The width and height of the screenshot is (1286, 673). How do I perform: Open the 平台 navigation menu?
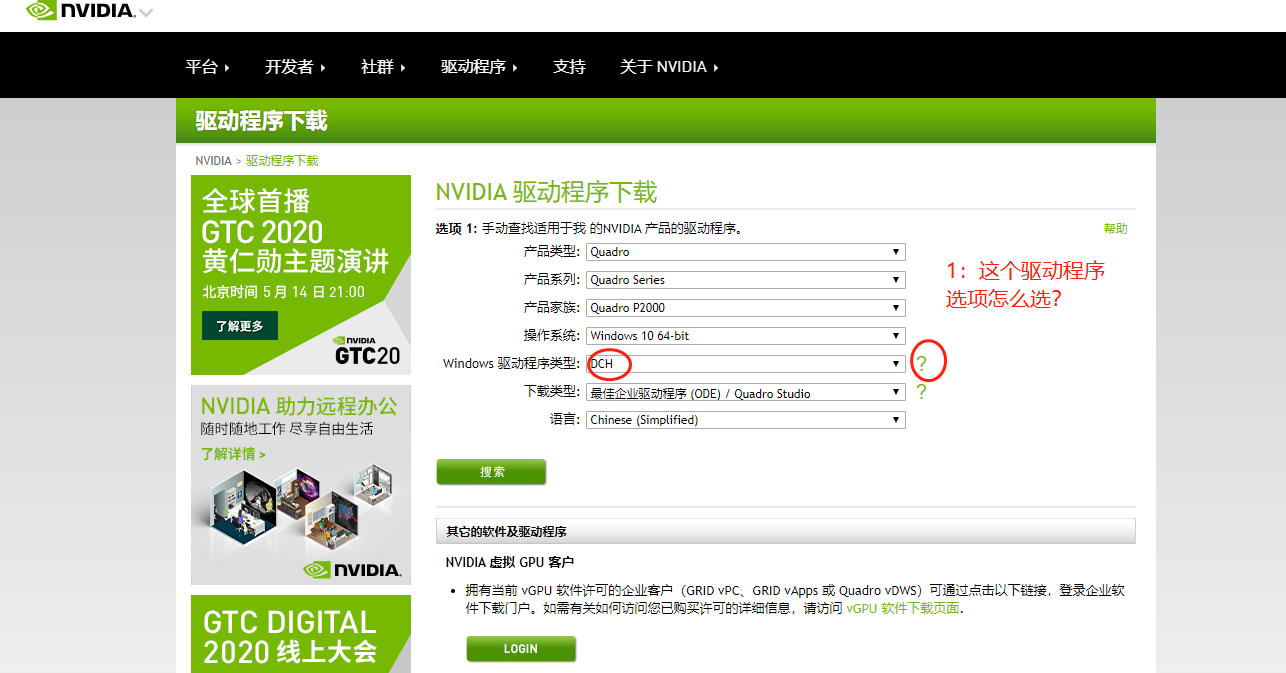point(207,67)
